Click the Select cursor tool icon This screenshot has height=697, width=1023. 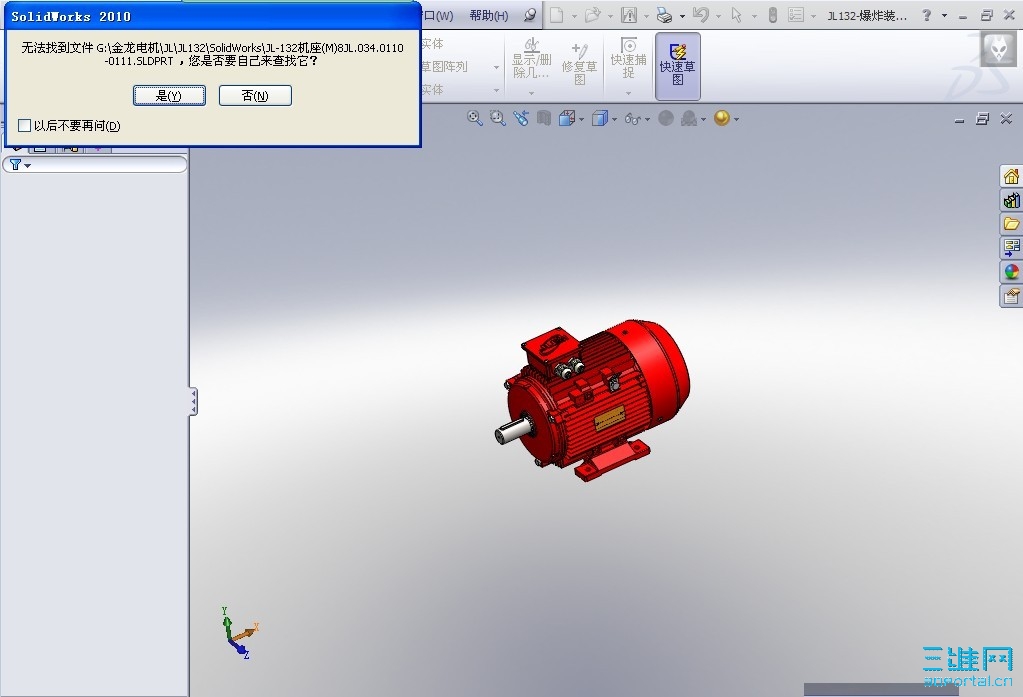tap(737, 14)
